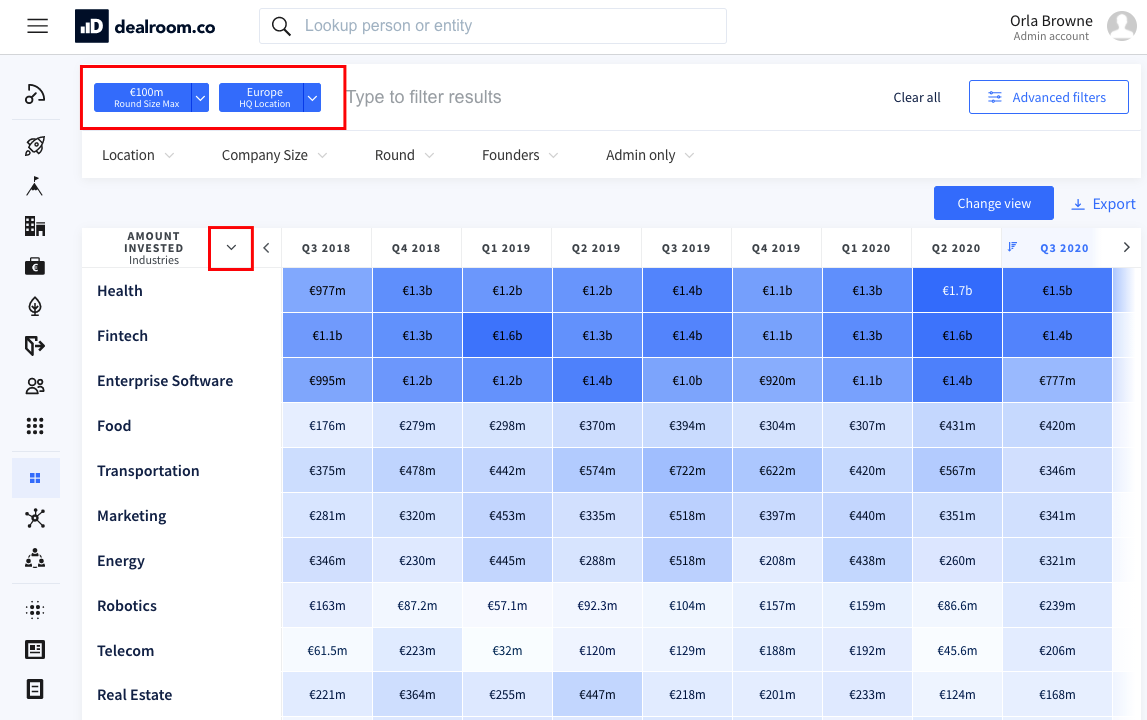Open the Company Size filter menu

pyautogui.click(x=275, y=155)
